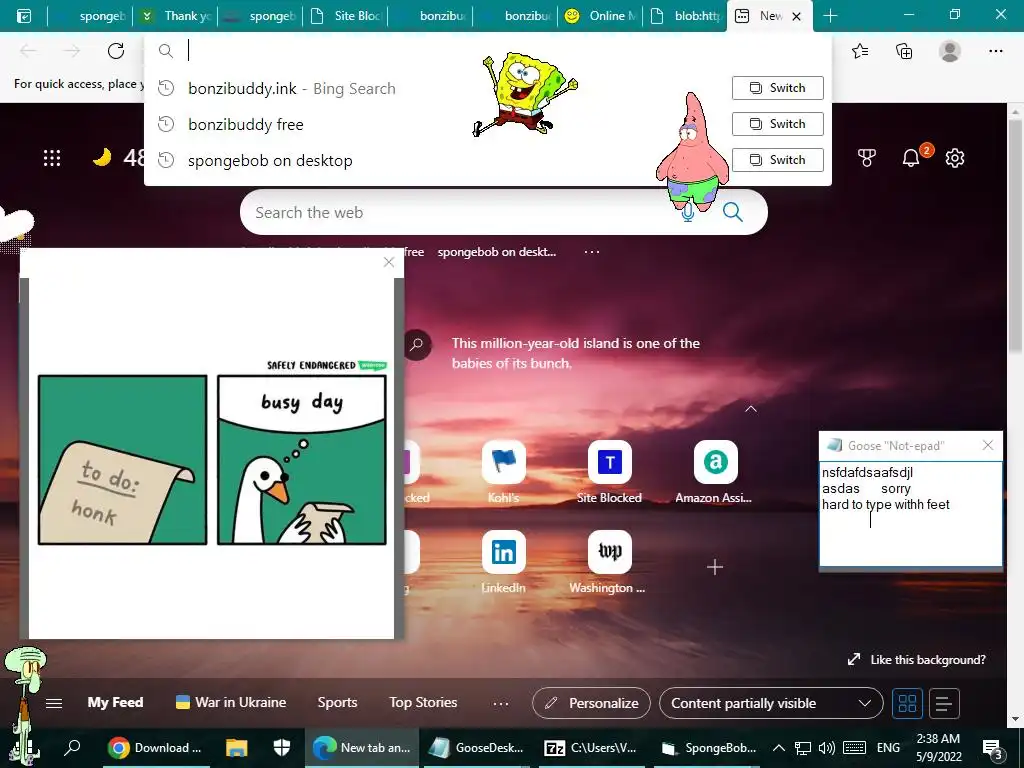Open the LinkedIn quick link tile
Image resolution: width=1024 pixels, height=768 pixels.
[x=504, y=562]
